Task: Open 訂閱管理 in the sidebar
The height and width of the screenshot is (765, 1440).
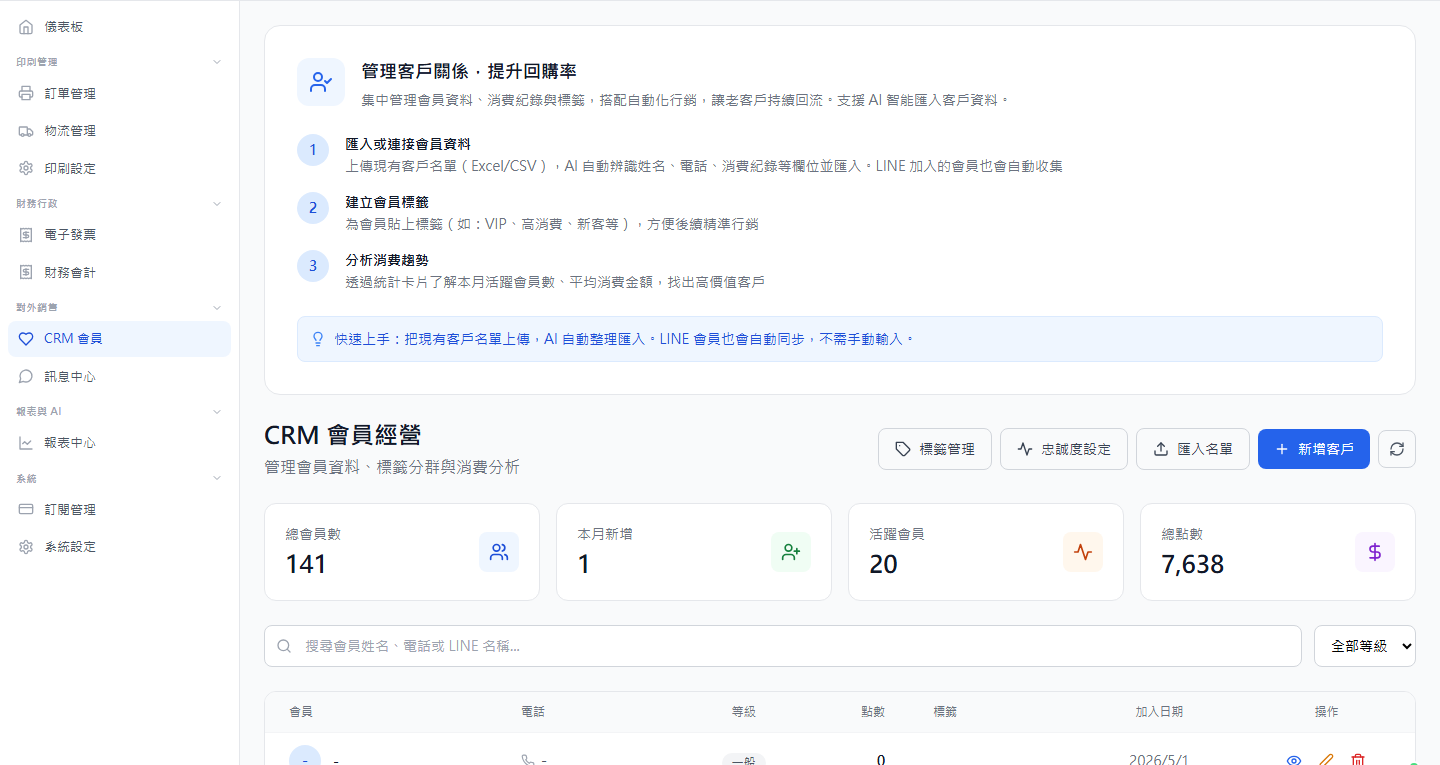Action: pyautogui.click(x=119, y=510)
